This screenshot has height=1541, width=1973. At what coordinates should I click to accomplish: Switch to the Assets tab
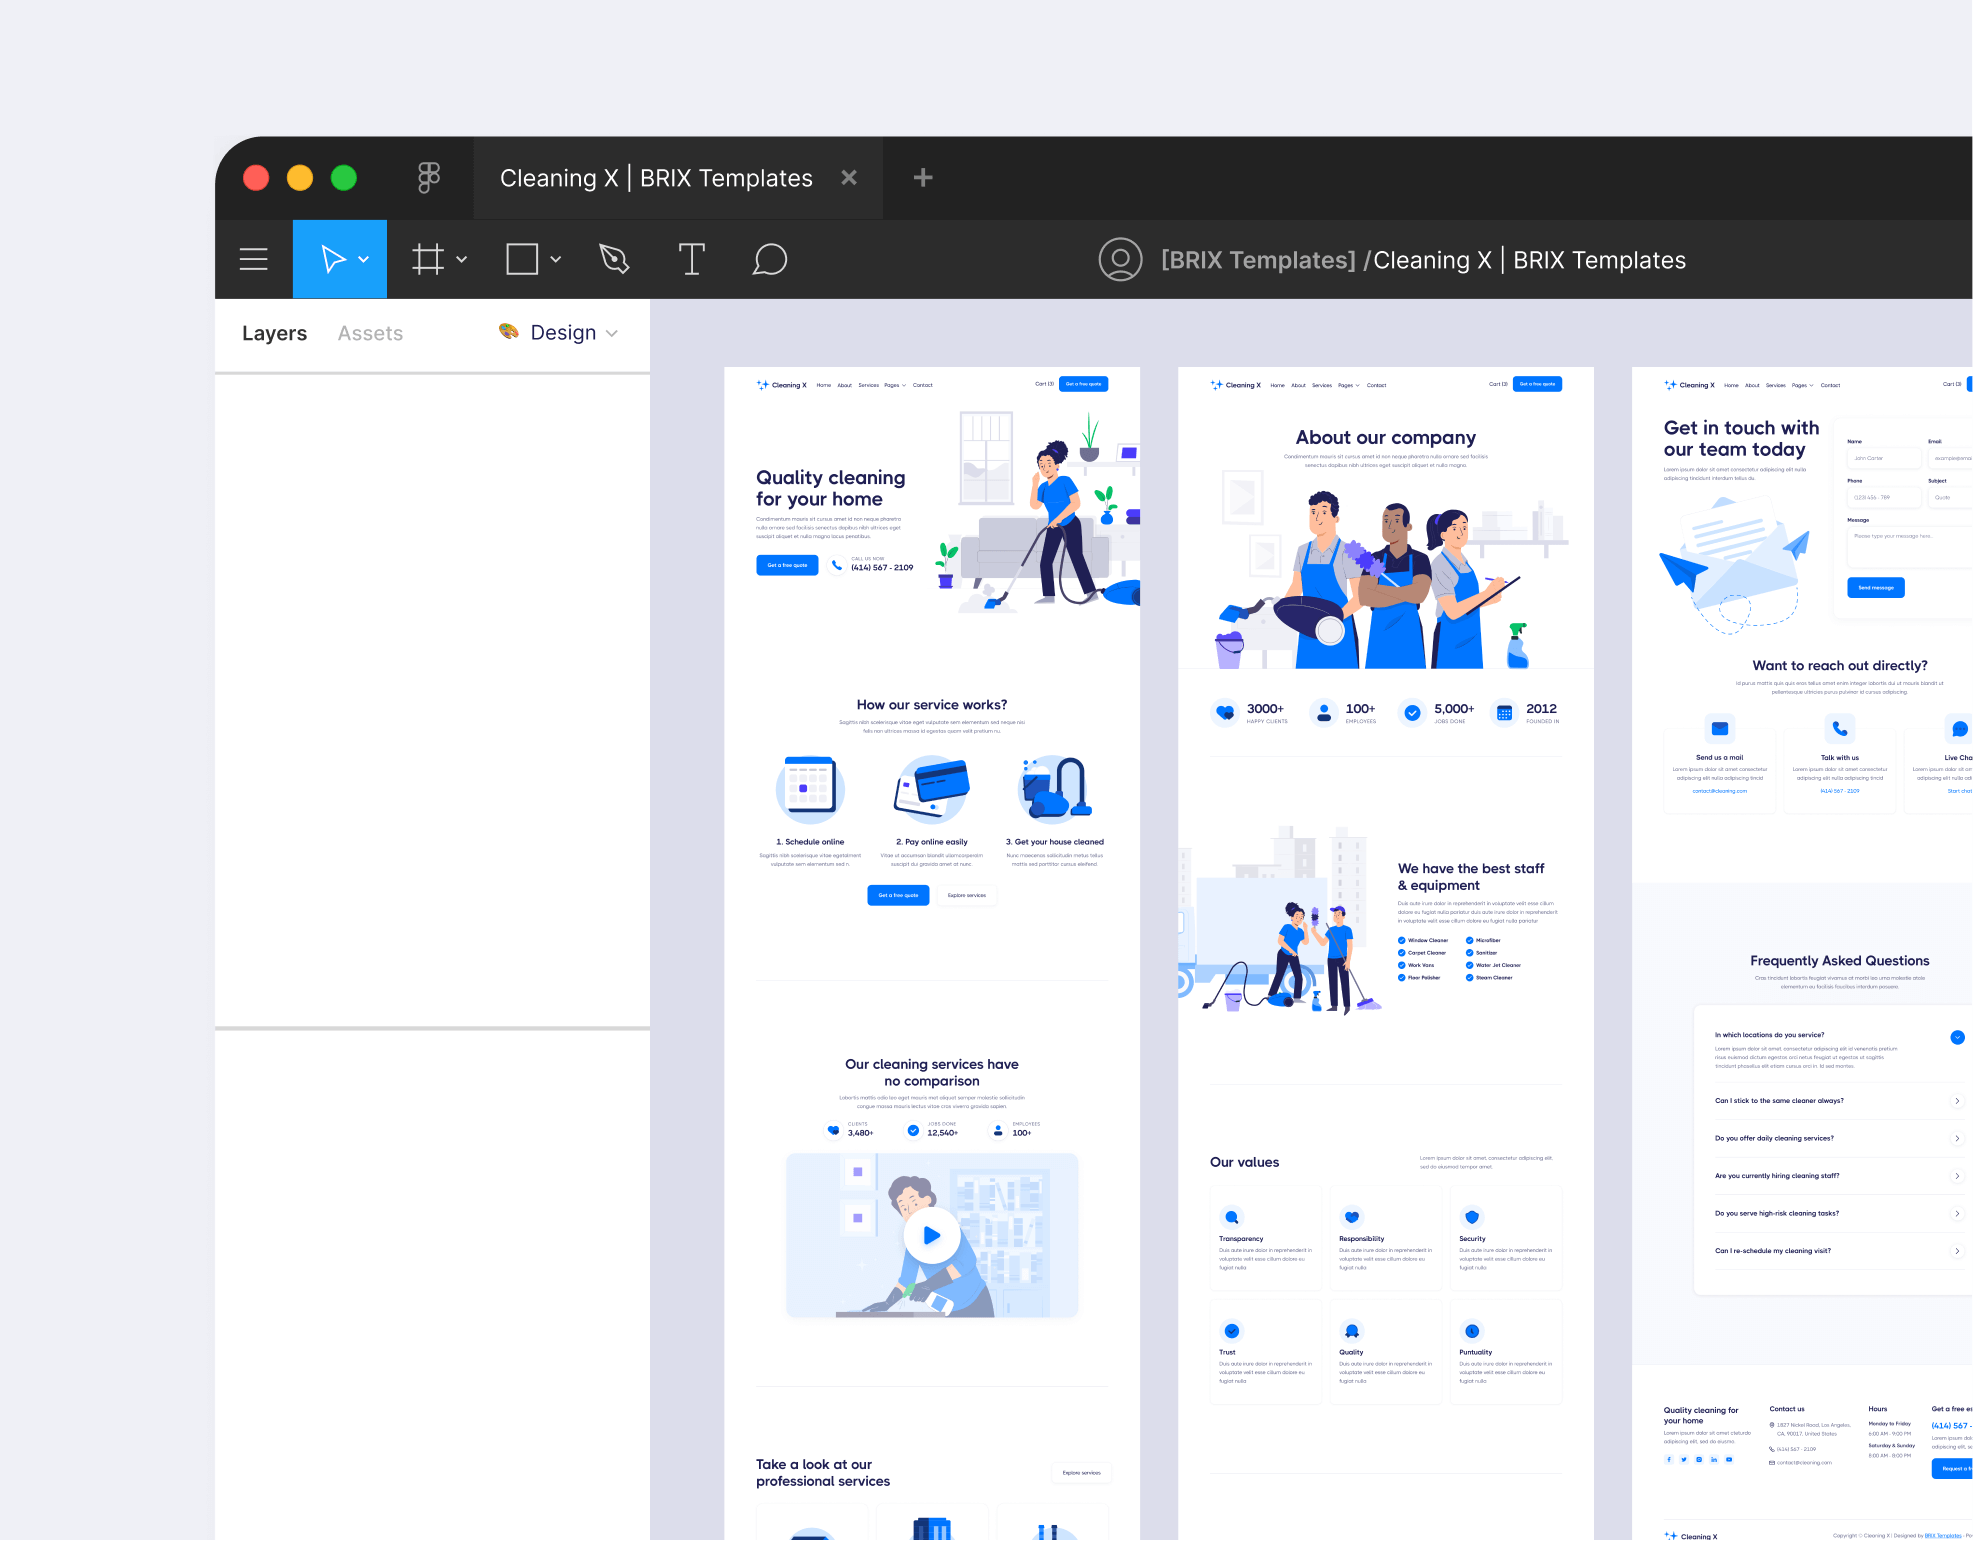tap(370, 332)
